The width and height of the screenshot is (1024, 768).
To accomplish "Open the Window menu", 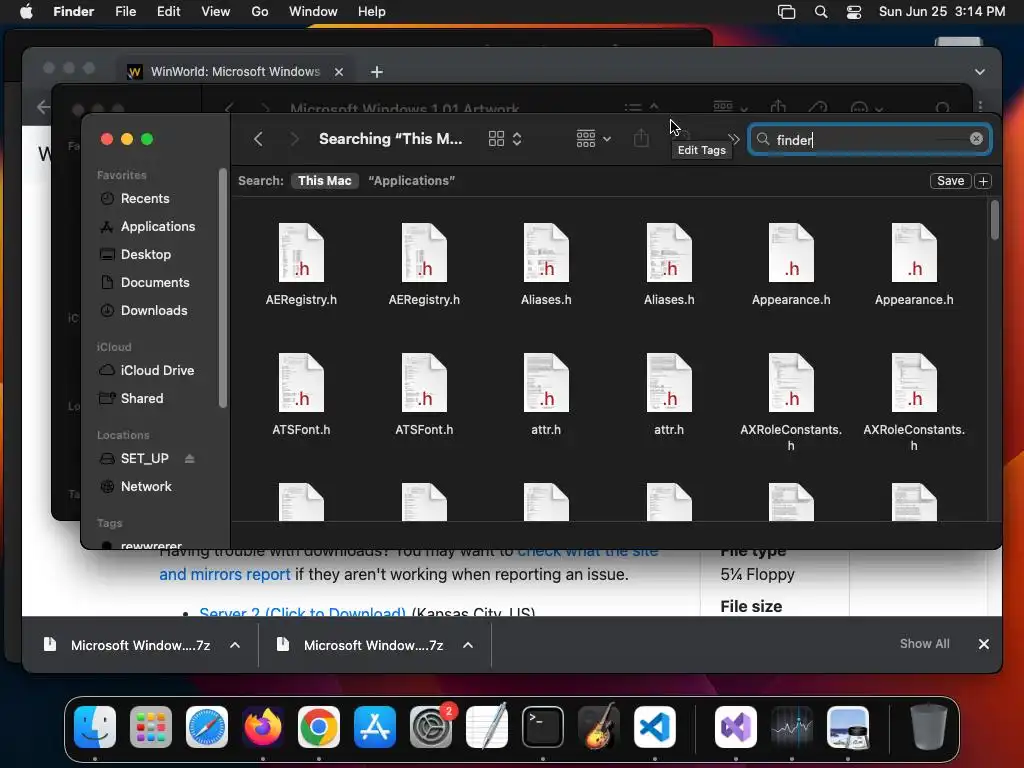I will click(313, 12).
